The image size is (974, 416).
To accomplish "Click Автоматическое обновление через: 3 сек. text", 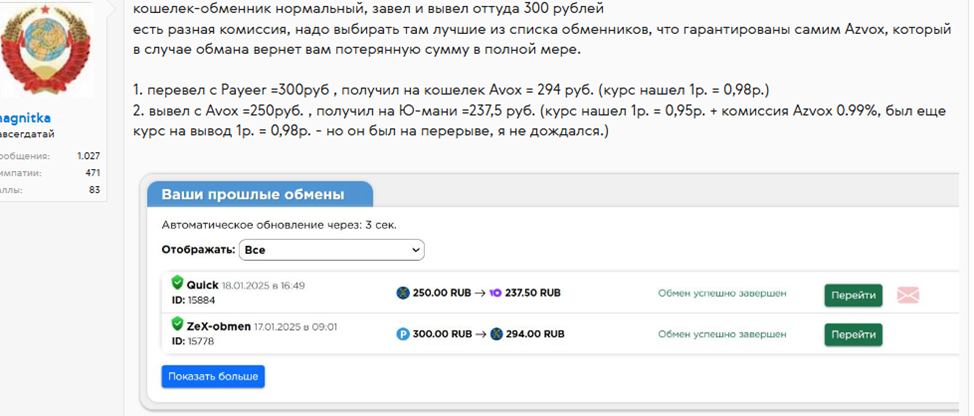I will [x=279, y=225].
